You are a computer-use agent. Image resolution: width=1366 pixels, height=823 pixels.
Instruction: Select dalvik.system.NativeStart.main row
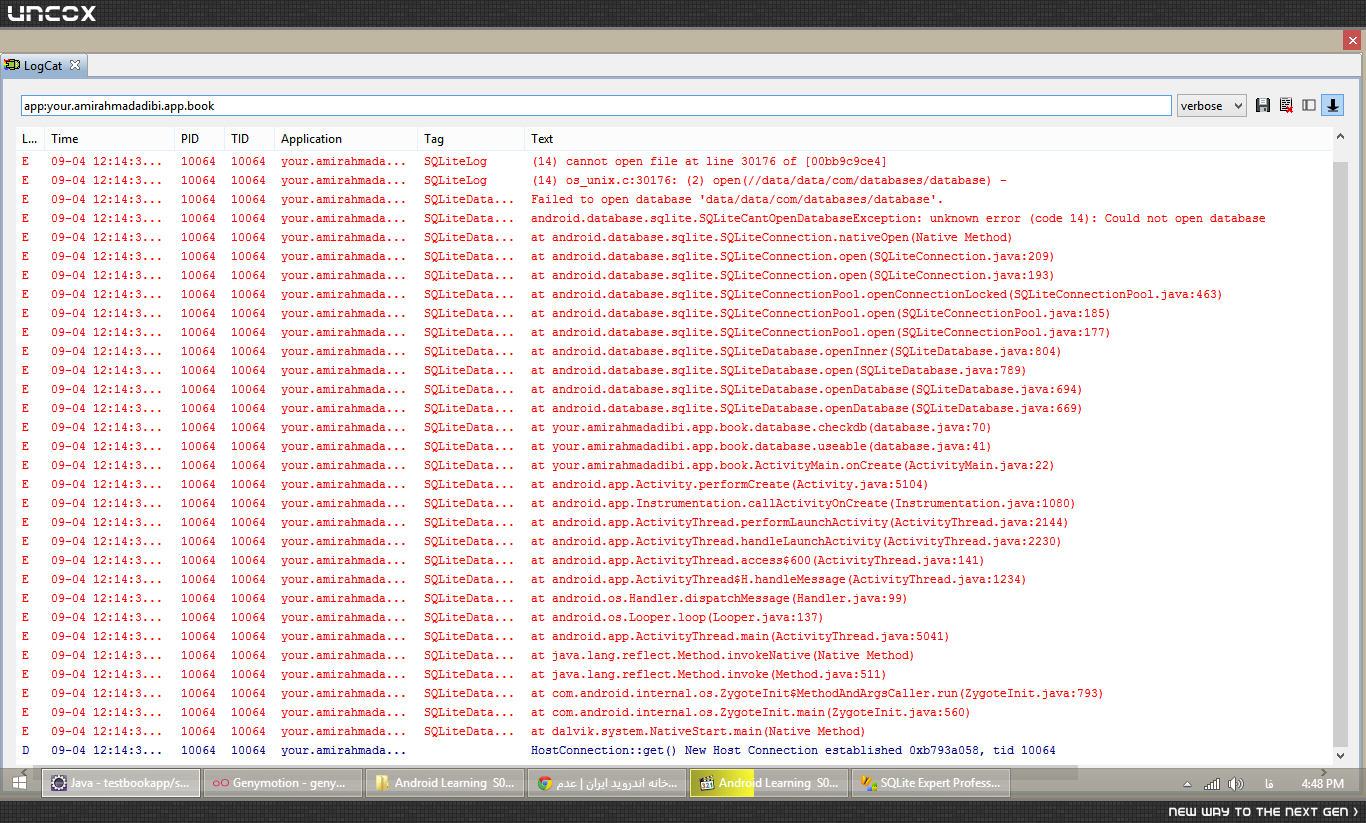[x=675, y=731]
